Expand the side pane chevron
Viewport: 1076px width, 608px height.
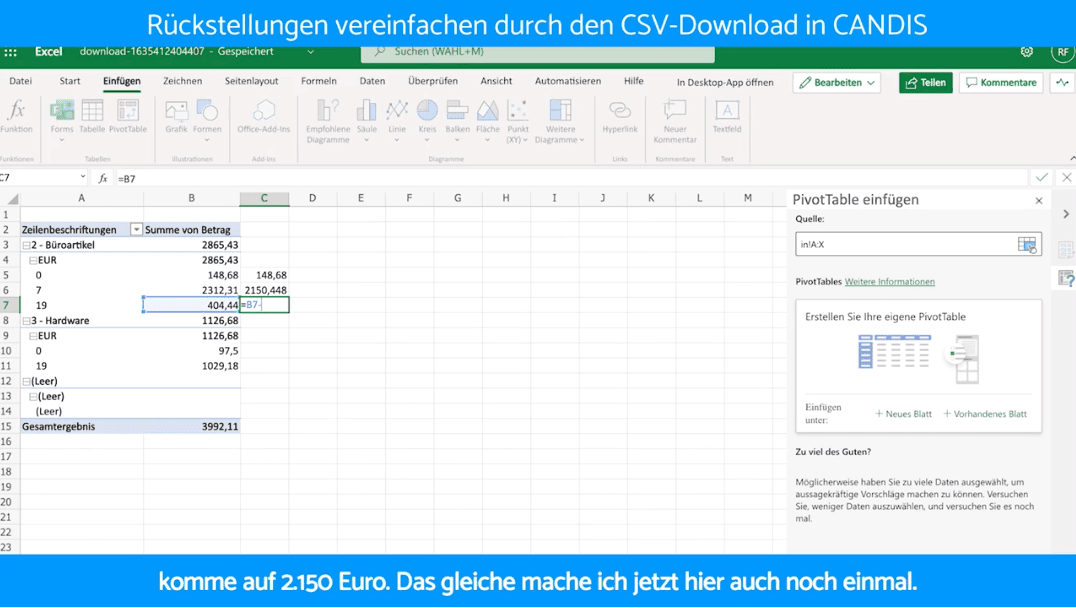[1066, 214]
